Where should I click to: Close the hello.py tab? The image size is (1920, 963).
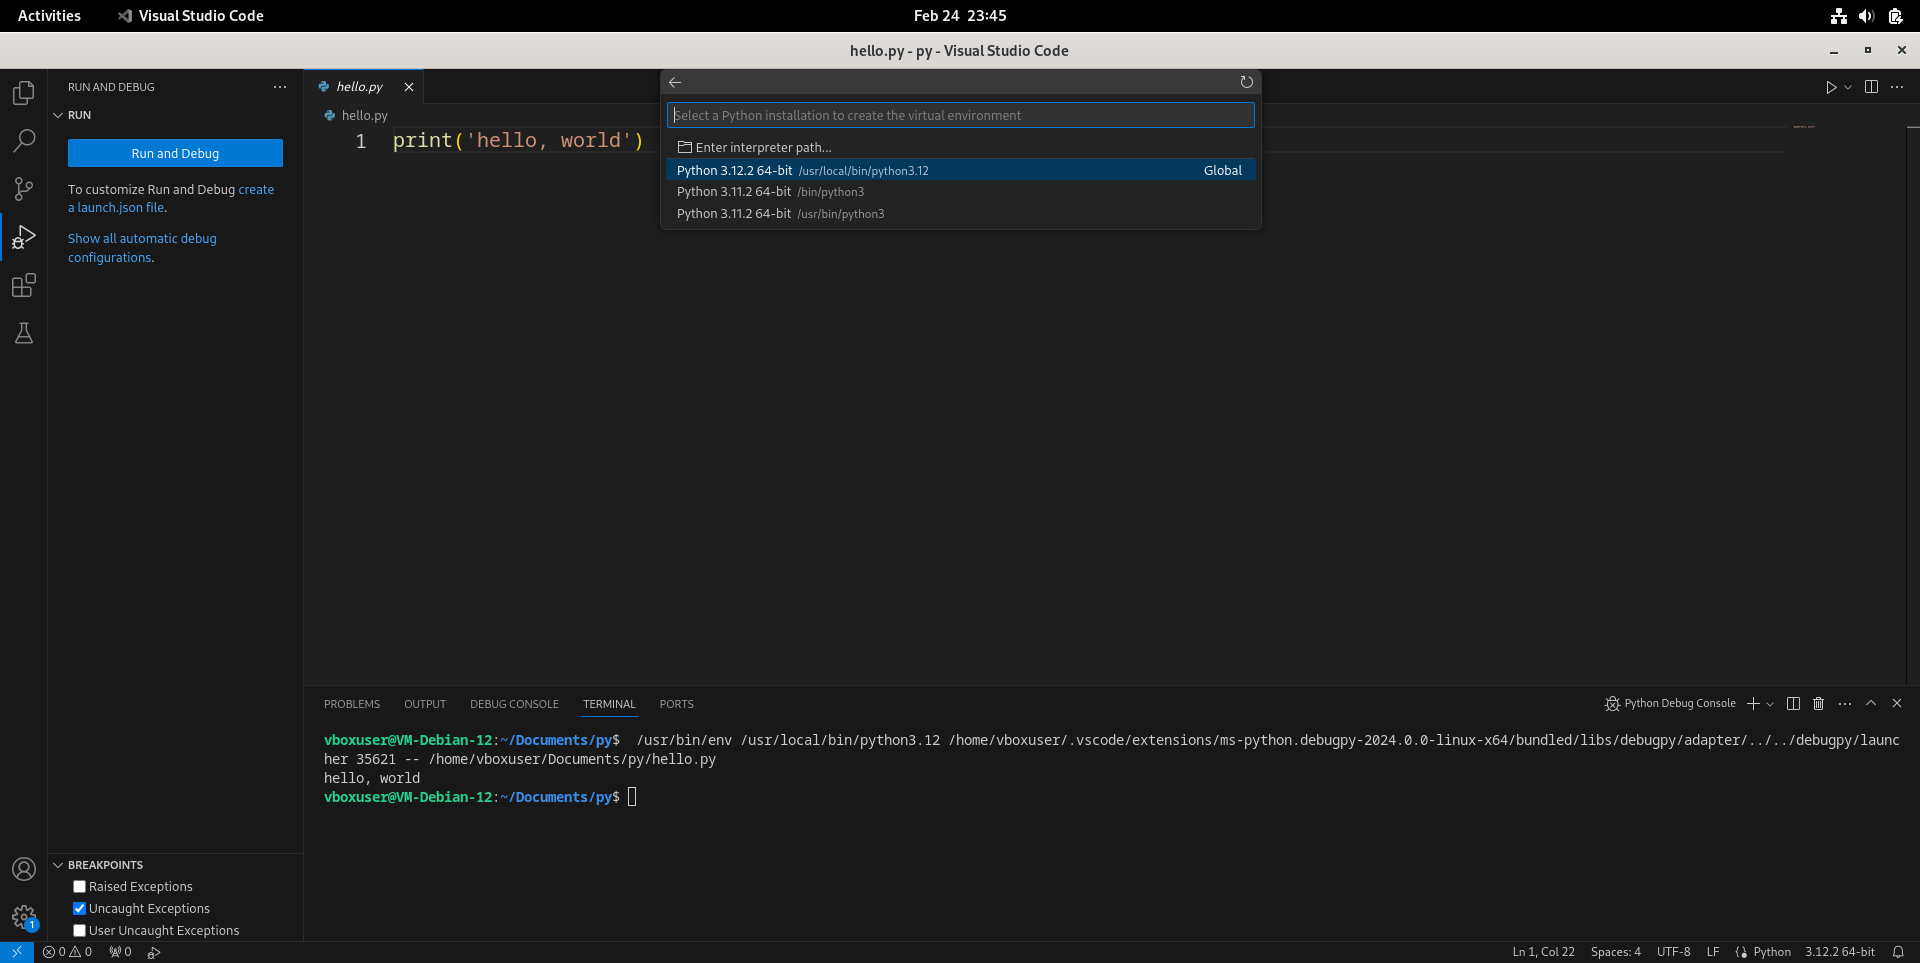click(x=409, y=87)
